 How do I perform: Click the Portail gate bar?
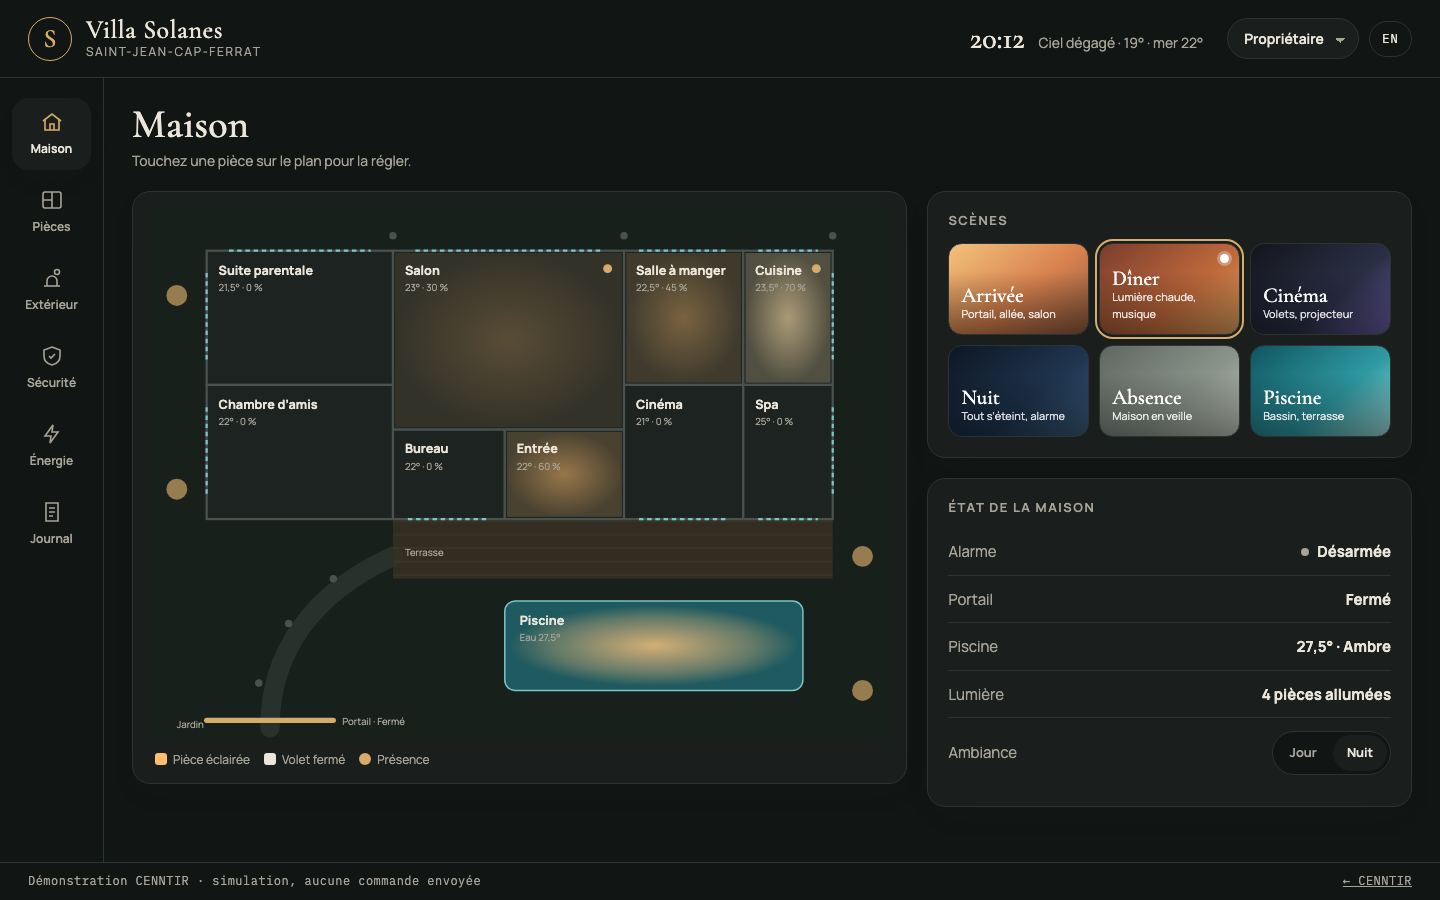coord(270,720)
